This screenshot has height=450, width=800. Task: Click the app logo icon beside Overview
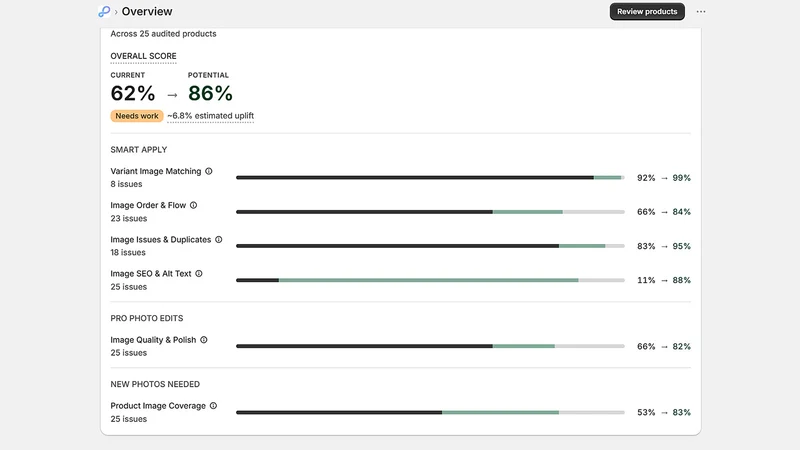click(x=104, y=11)
